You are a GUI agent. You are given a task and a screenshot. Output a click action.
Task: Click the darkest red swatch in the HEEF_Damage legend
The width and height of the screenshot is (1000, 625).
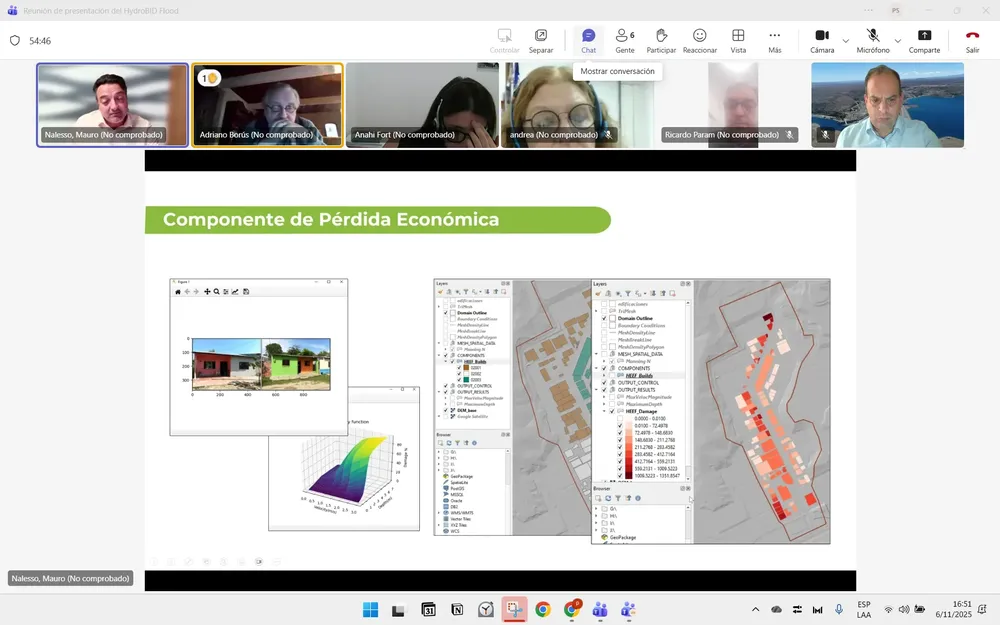[x=627, y=476]
